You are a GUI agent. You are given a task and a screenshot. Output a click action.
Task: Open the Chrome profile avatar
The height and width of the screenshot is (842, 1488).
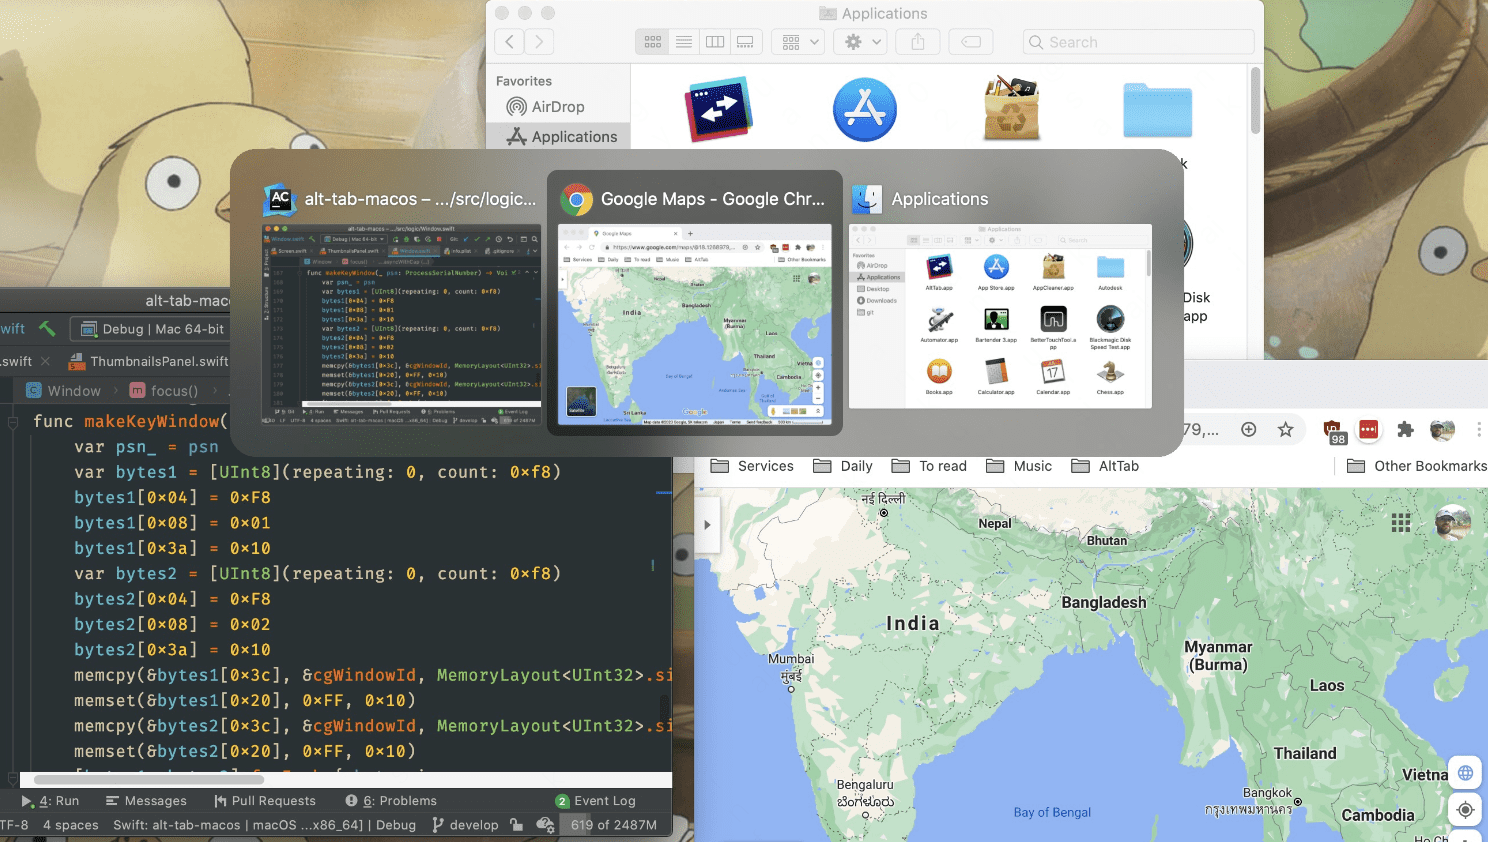point(1442,429)
